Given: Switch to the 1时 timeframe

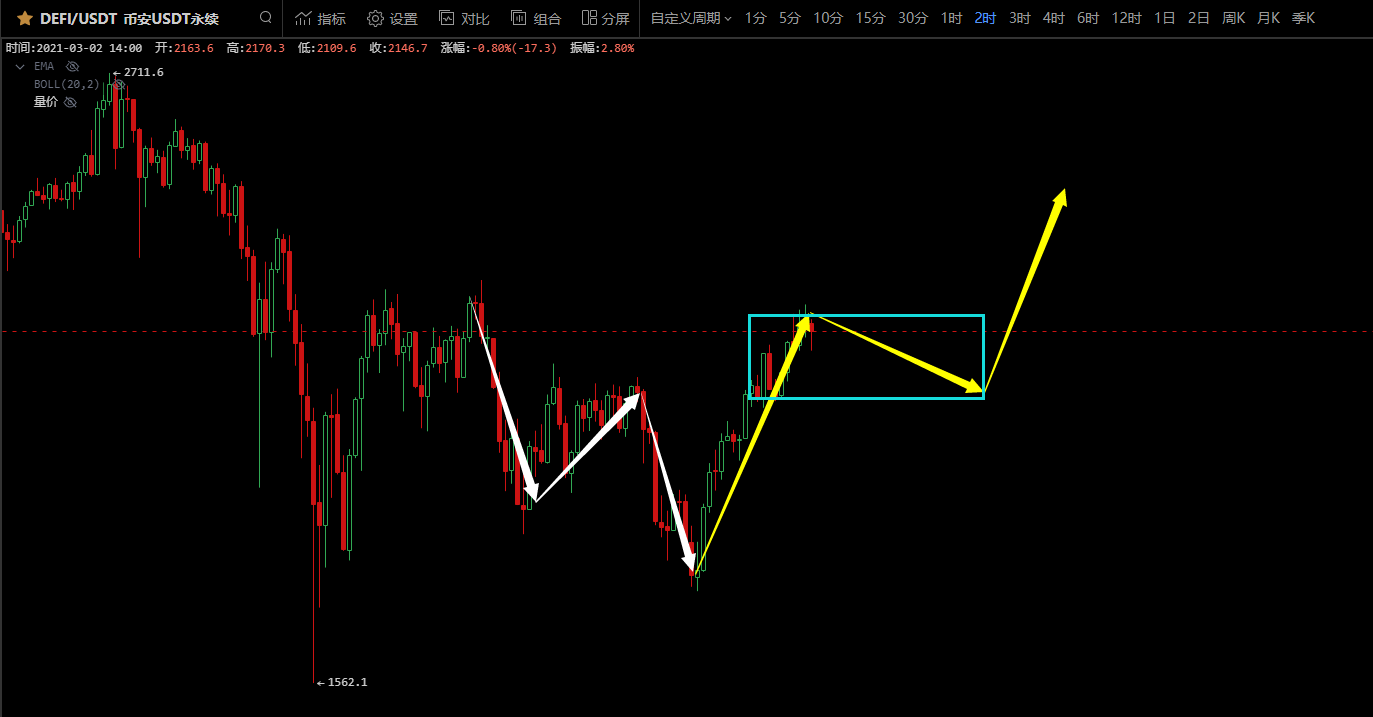Looking at the screenshot, I should (951, 18).
